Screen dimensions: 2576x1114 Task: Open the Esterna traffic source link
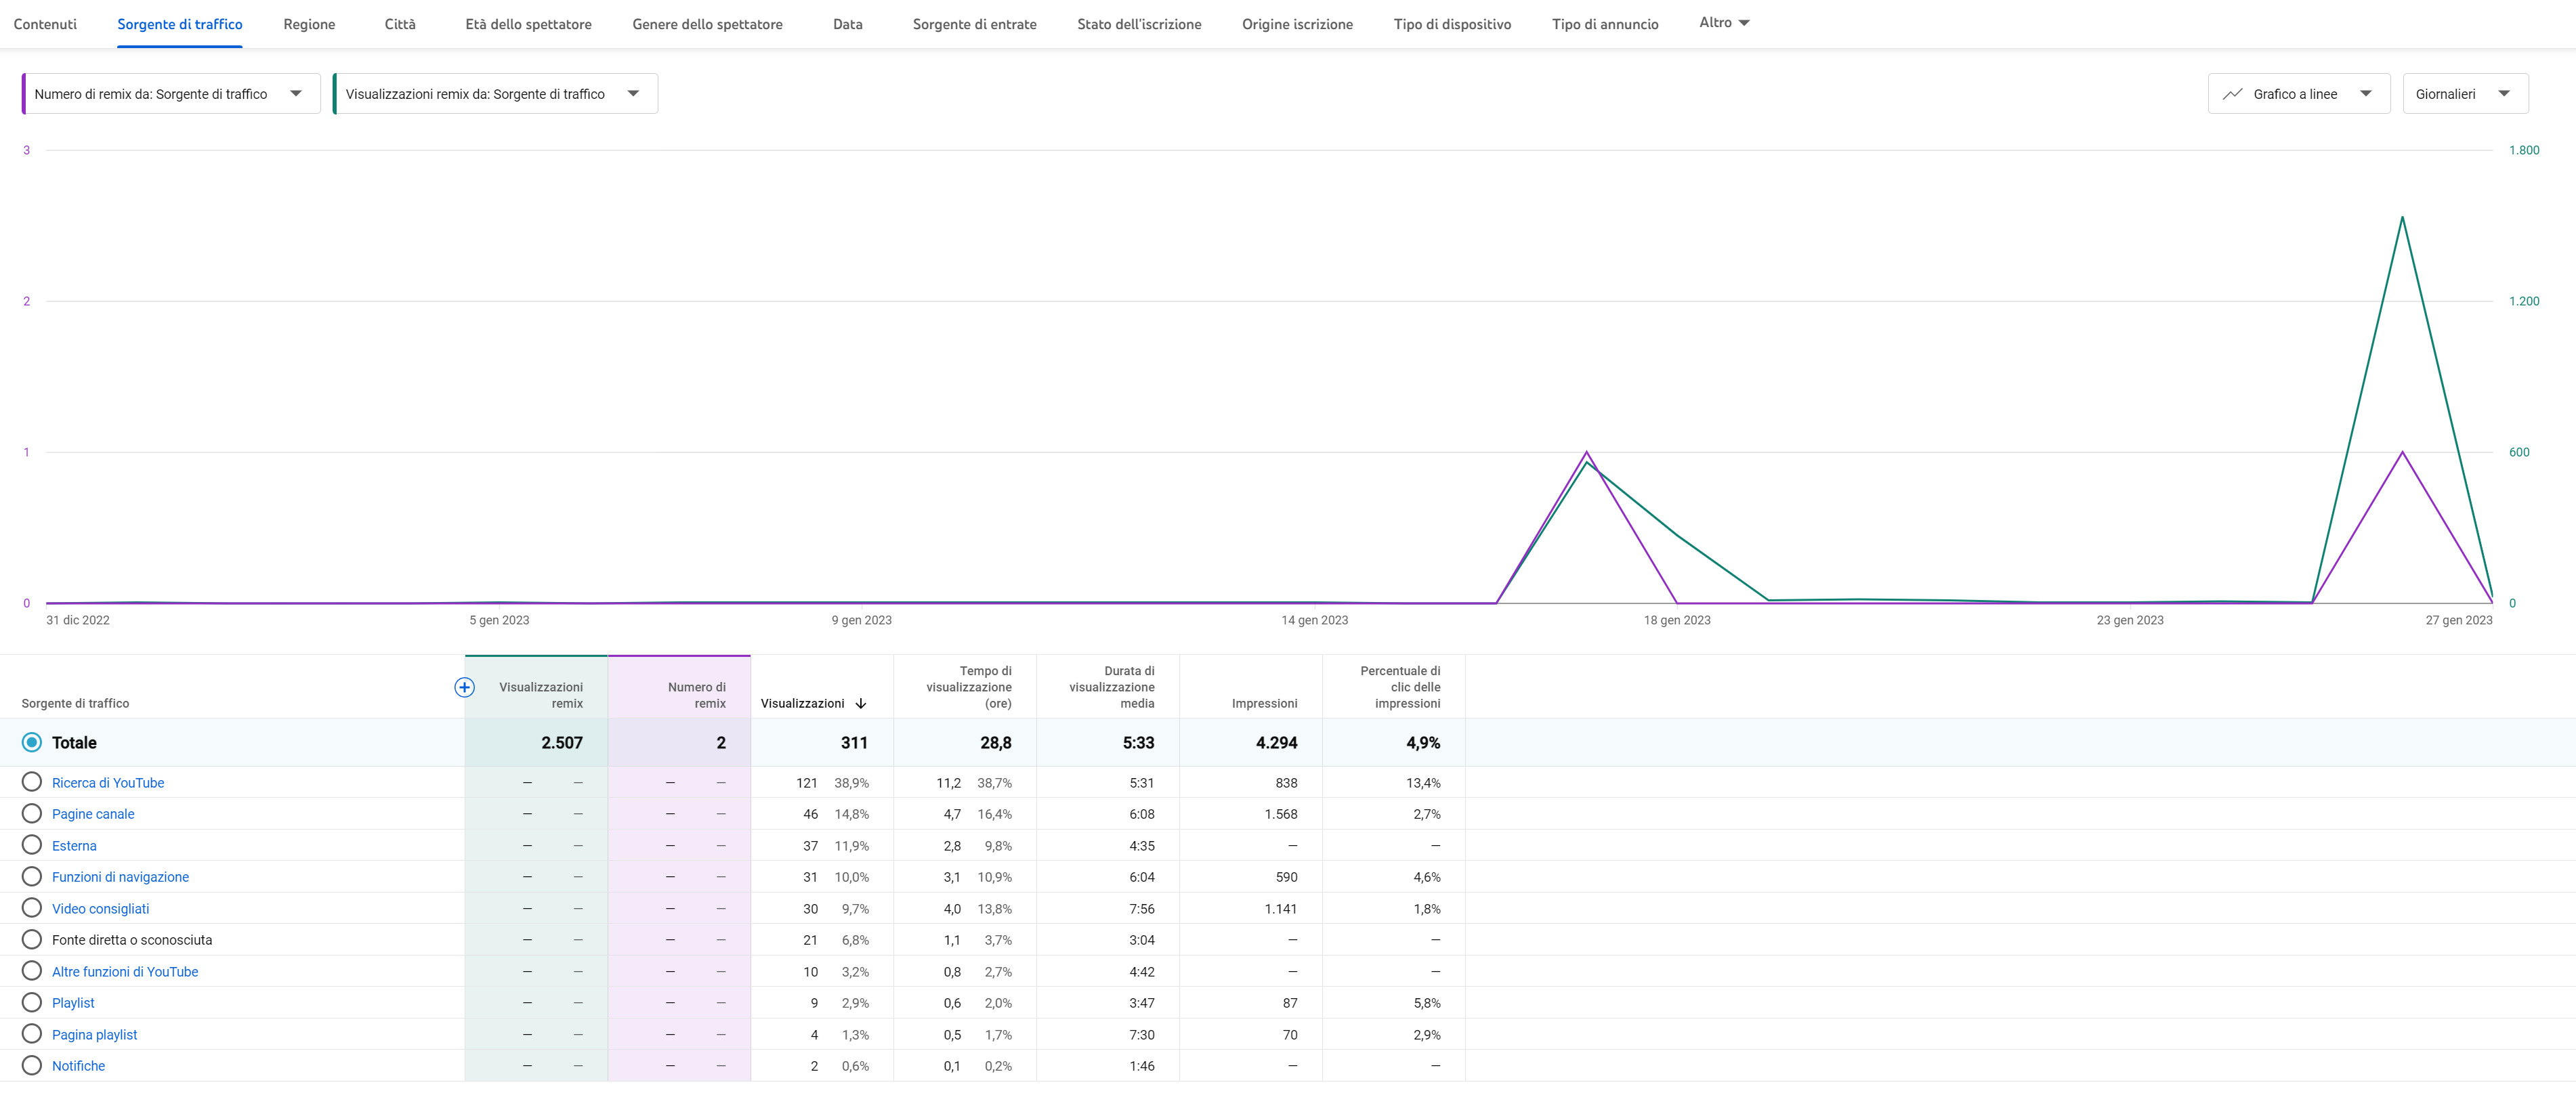point(74,846)
